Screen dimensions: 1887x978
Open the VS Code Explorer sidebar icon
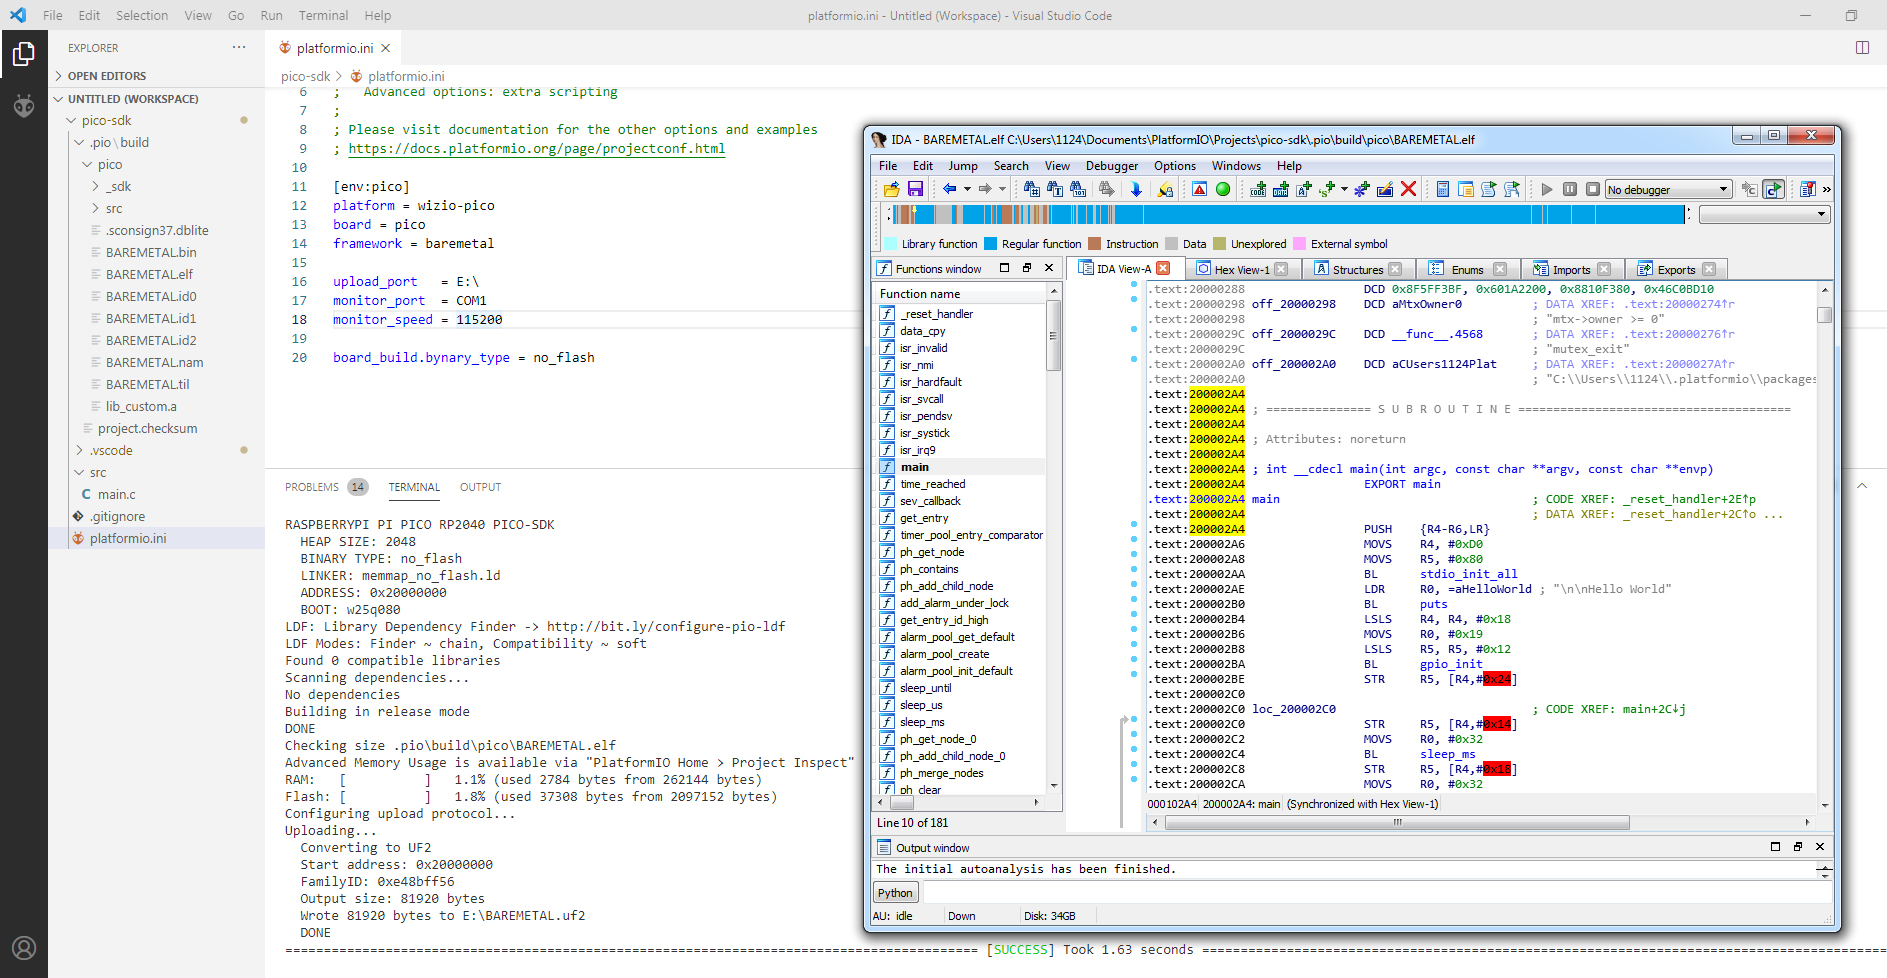tap(24, 54)
